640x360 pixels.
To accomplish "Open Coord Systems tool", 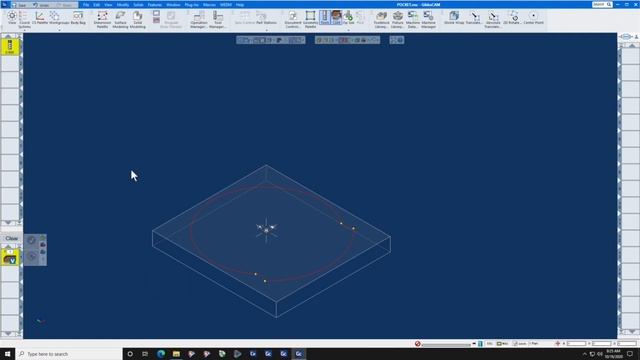I will pyautogui.click(x=24, y=19).
